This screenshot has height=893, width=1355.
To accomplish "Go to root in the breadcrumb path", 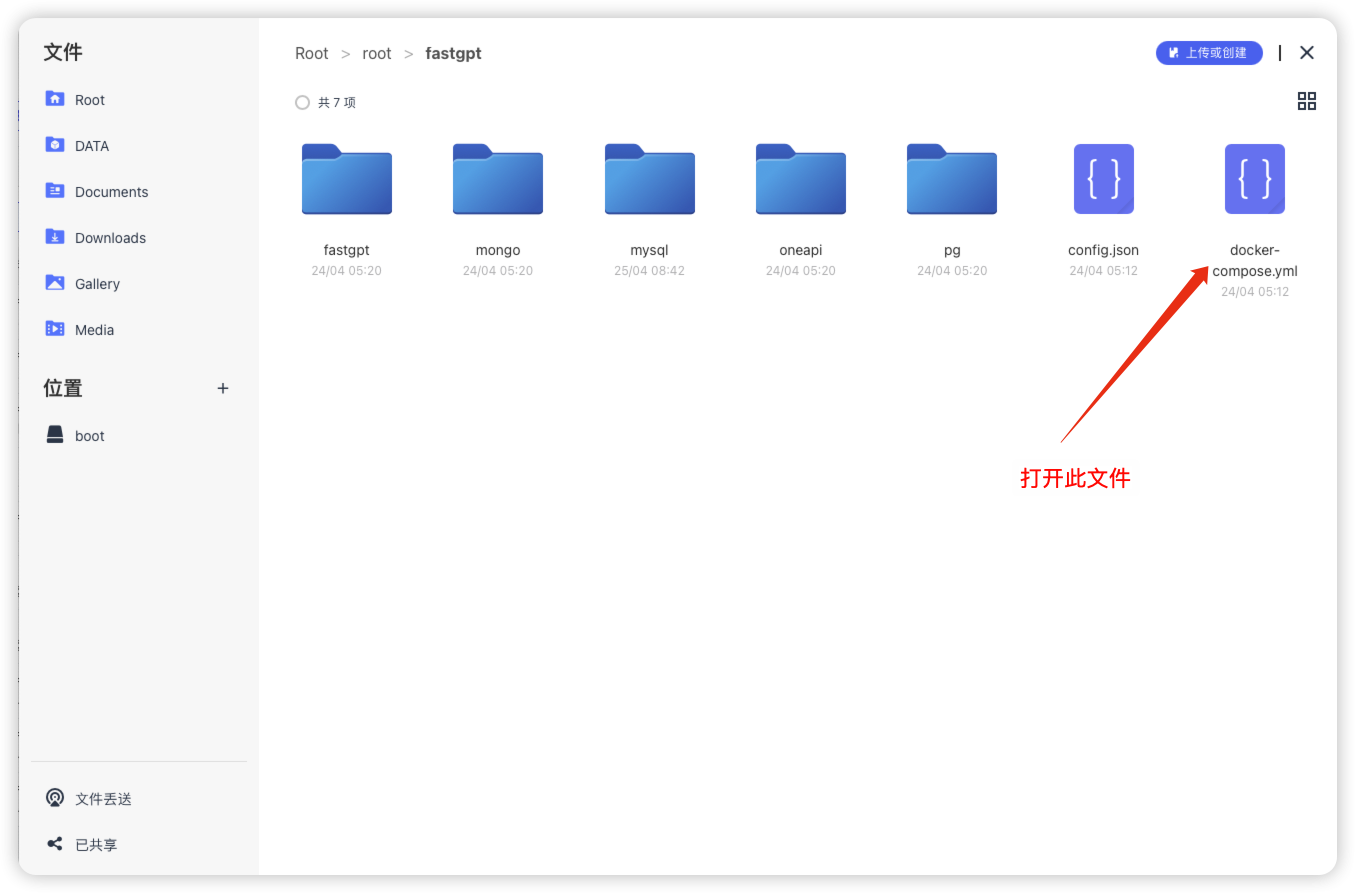I will (377, 53).
